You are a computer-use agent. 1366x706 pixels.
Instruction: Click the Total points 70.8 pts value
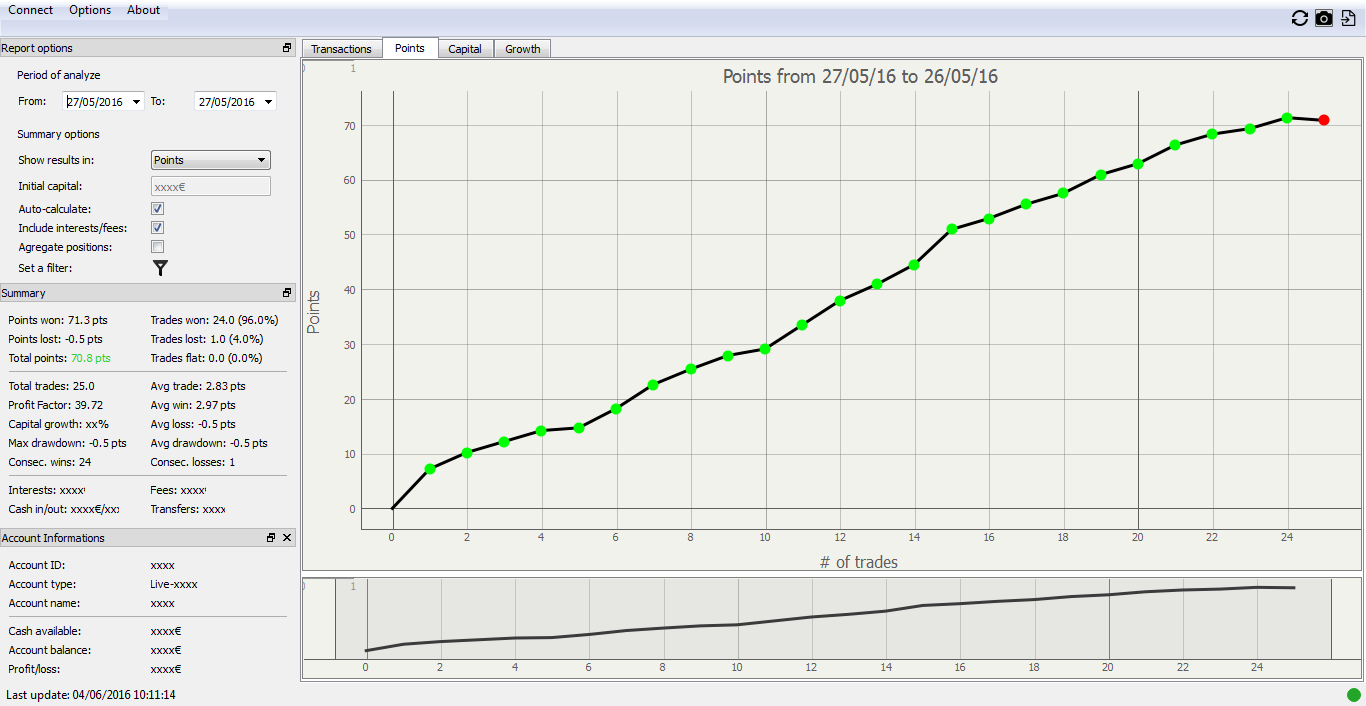pos(91,358)
